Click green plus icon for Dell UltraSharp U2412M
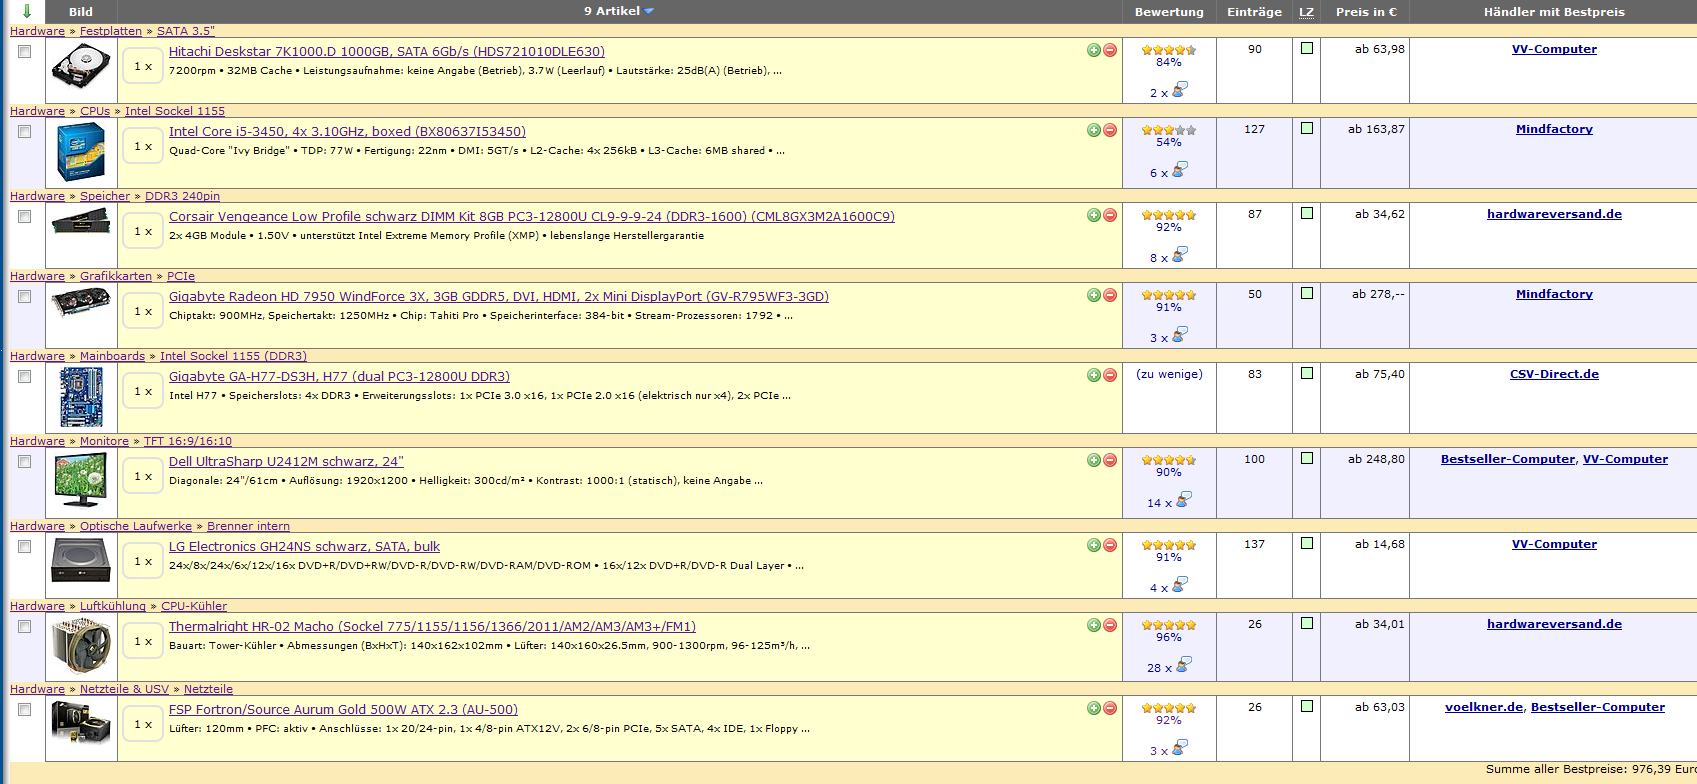1697x784 pixels. coord(1094,460)
